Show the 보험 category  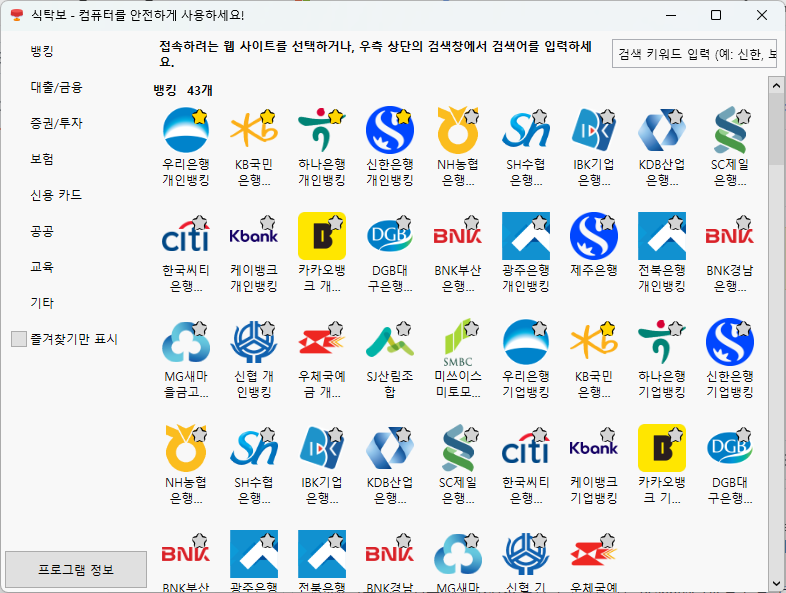tap(42, 159)
